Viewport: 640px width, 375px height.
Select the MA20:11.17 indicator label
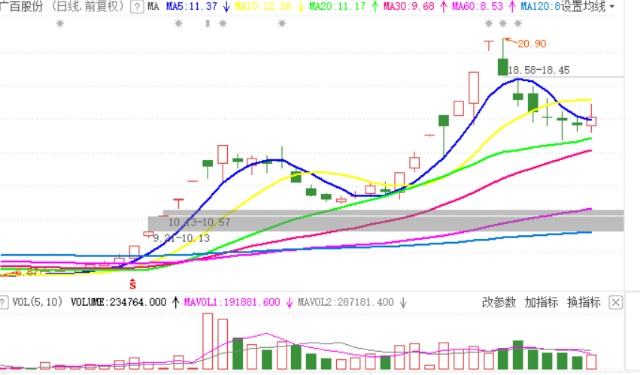(338, 7)
